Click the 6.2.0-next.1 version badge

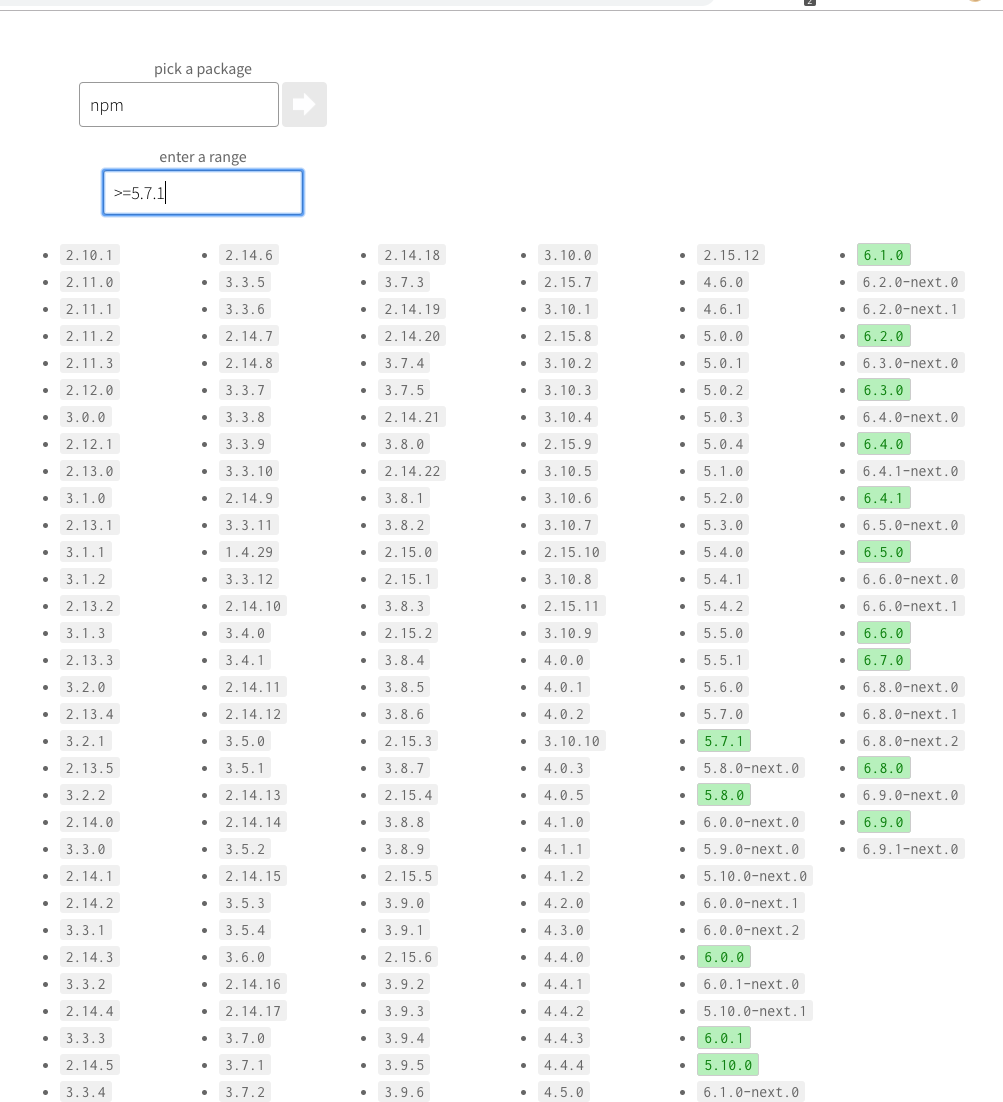pyautogui.click(x=910, y=309)
